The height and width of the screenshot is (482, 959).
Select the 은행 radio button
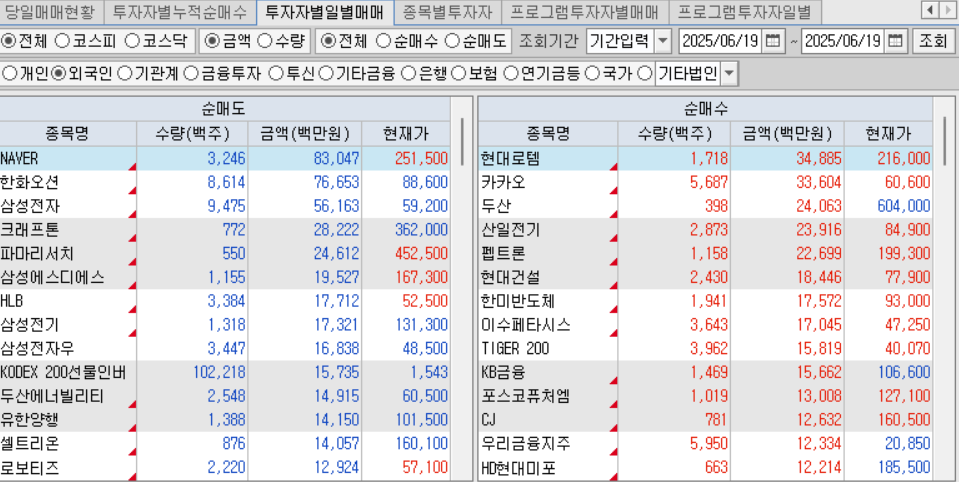pyautogui.click(x=408, y=74)
